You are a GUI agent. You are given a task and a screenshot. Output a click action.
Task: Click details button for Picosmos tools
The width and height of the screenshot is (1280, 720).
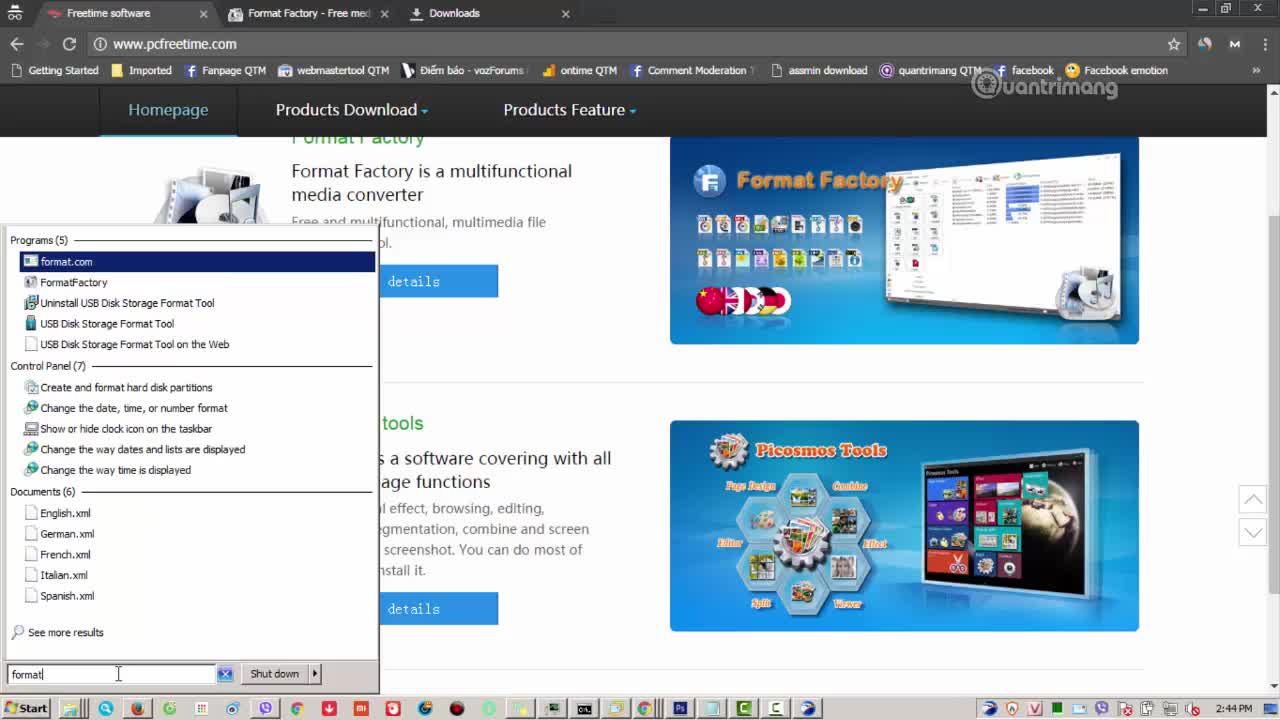click(x=439, y=608)
